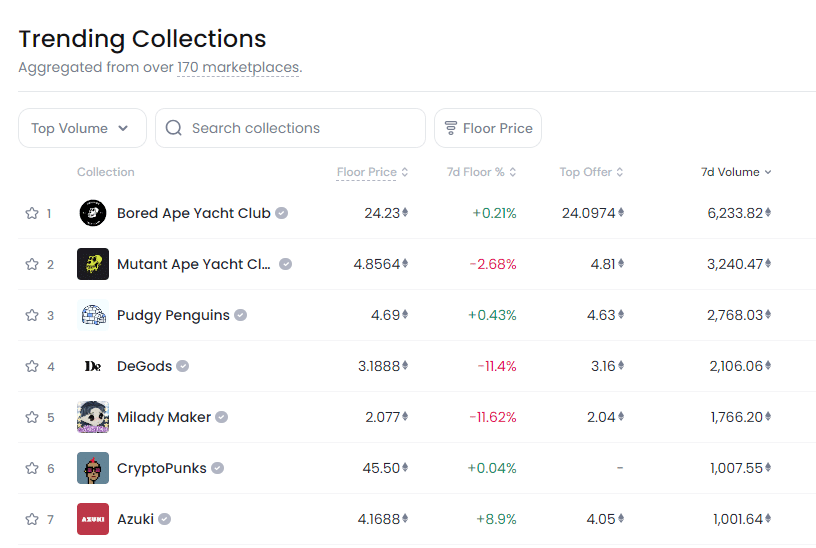Image resolution: width=816 pixels, height=548 pixels.
Task: Click verified badge next to DeGods
Action: (x=183, y=366)
